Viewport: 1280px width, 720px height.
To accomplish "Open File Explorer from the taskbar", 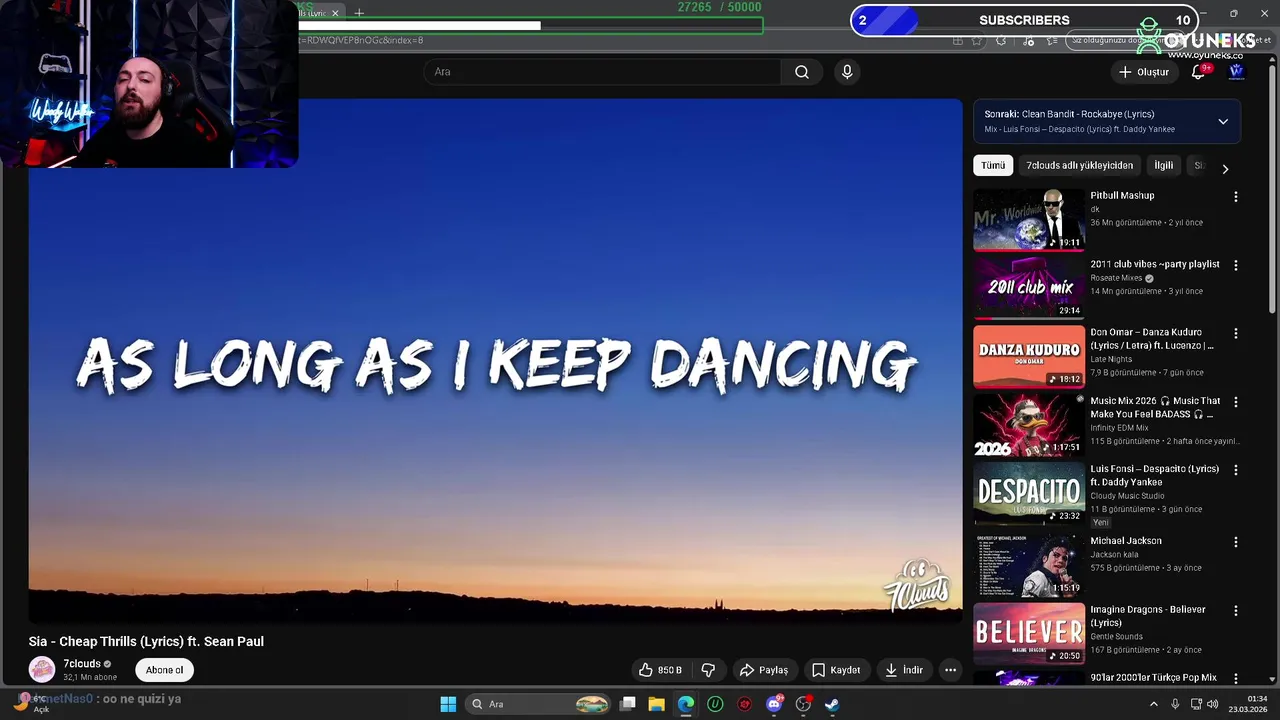I will (x=656, y=704).
